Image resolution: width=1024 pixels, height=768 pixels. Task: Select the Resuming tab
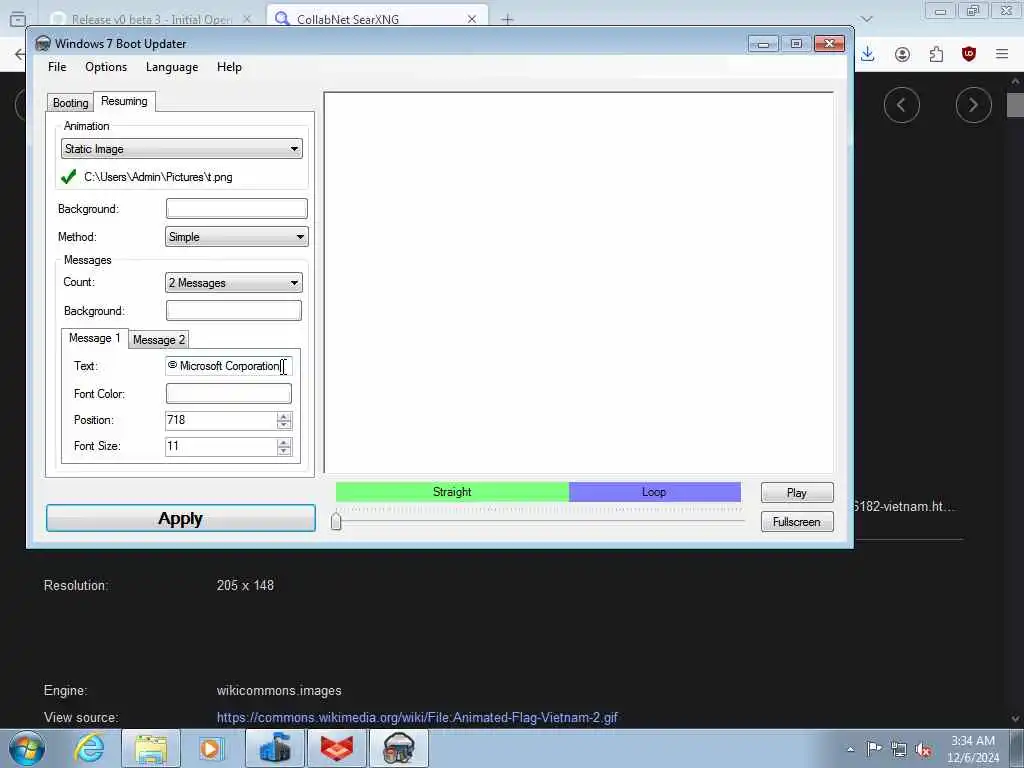[x=124, y=101]
